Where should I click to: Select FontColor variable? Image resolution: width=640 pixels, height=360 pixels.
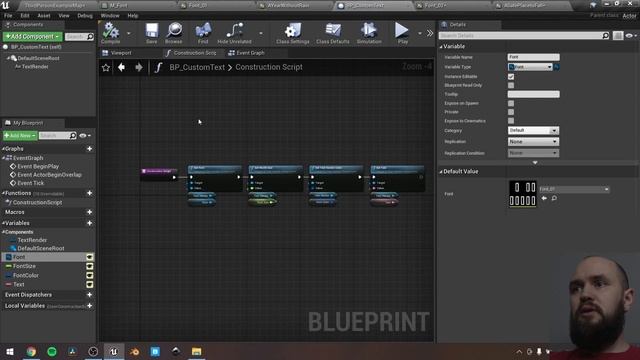pos(26,276)
